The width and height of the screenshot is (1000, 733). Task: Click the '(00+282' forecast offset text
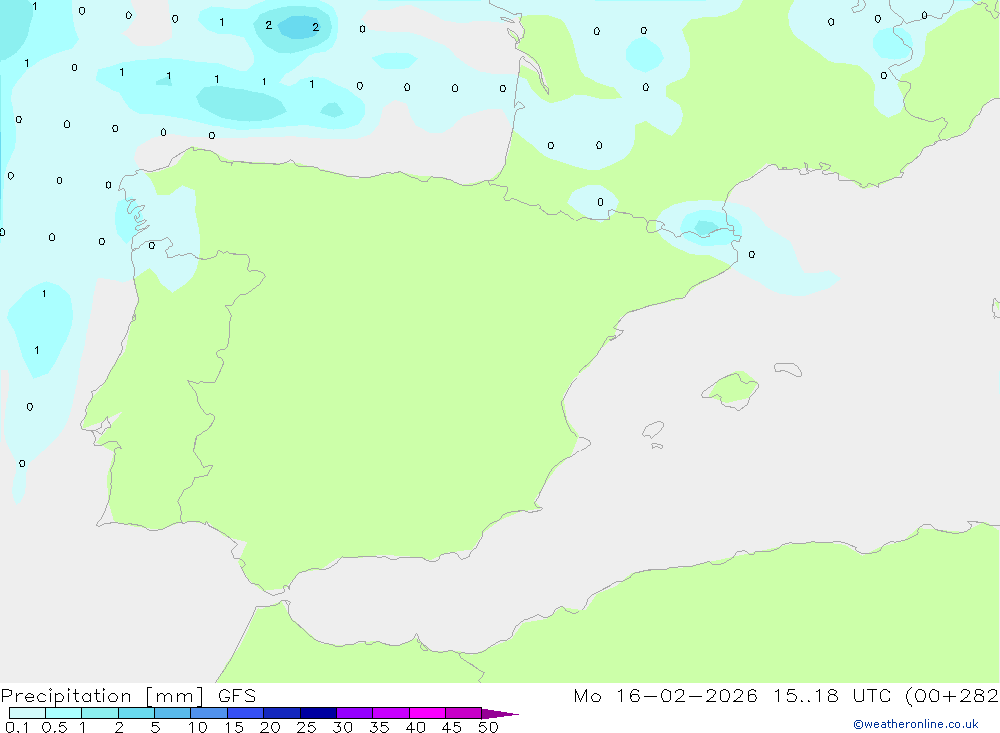pyautogui.click(x=952, y=696)
